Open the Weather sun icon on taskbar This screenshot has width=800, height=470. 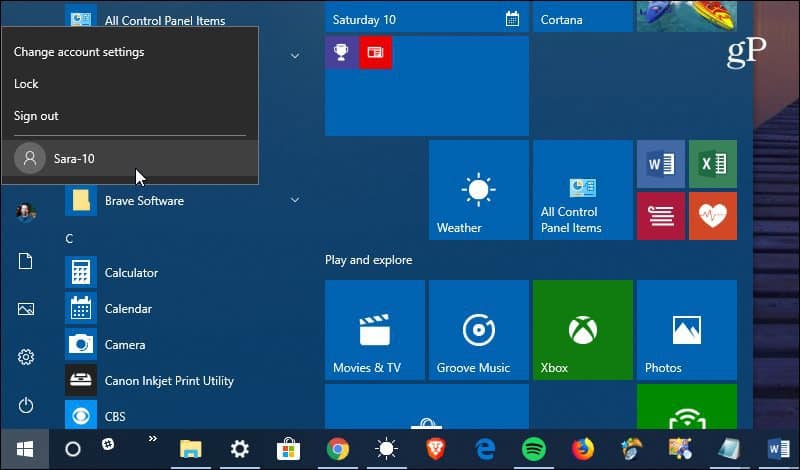(x=386, y=449)
